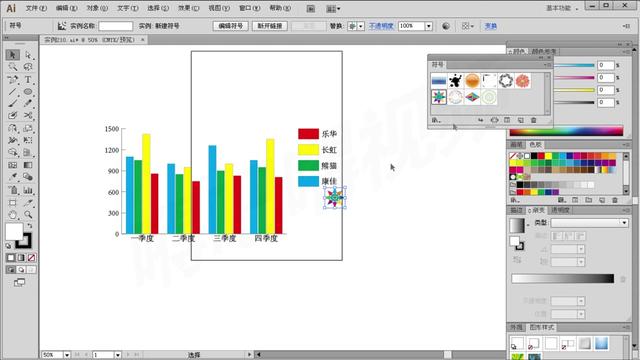This screenshot has width=640, height=360.
Task: Click the 断开链接 (Break Link) button
Action: click(270, 26)
